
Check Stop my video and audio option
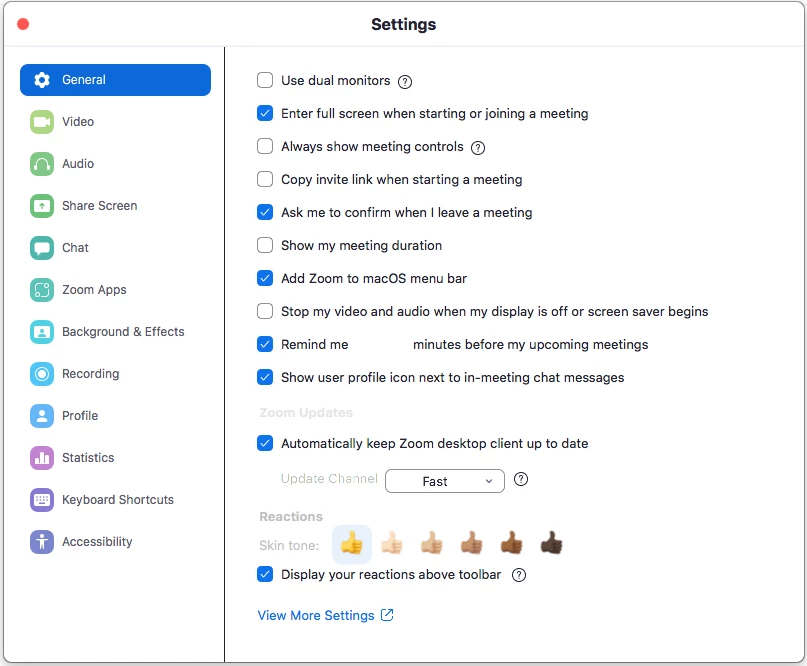pos(265,311)
